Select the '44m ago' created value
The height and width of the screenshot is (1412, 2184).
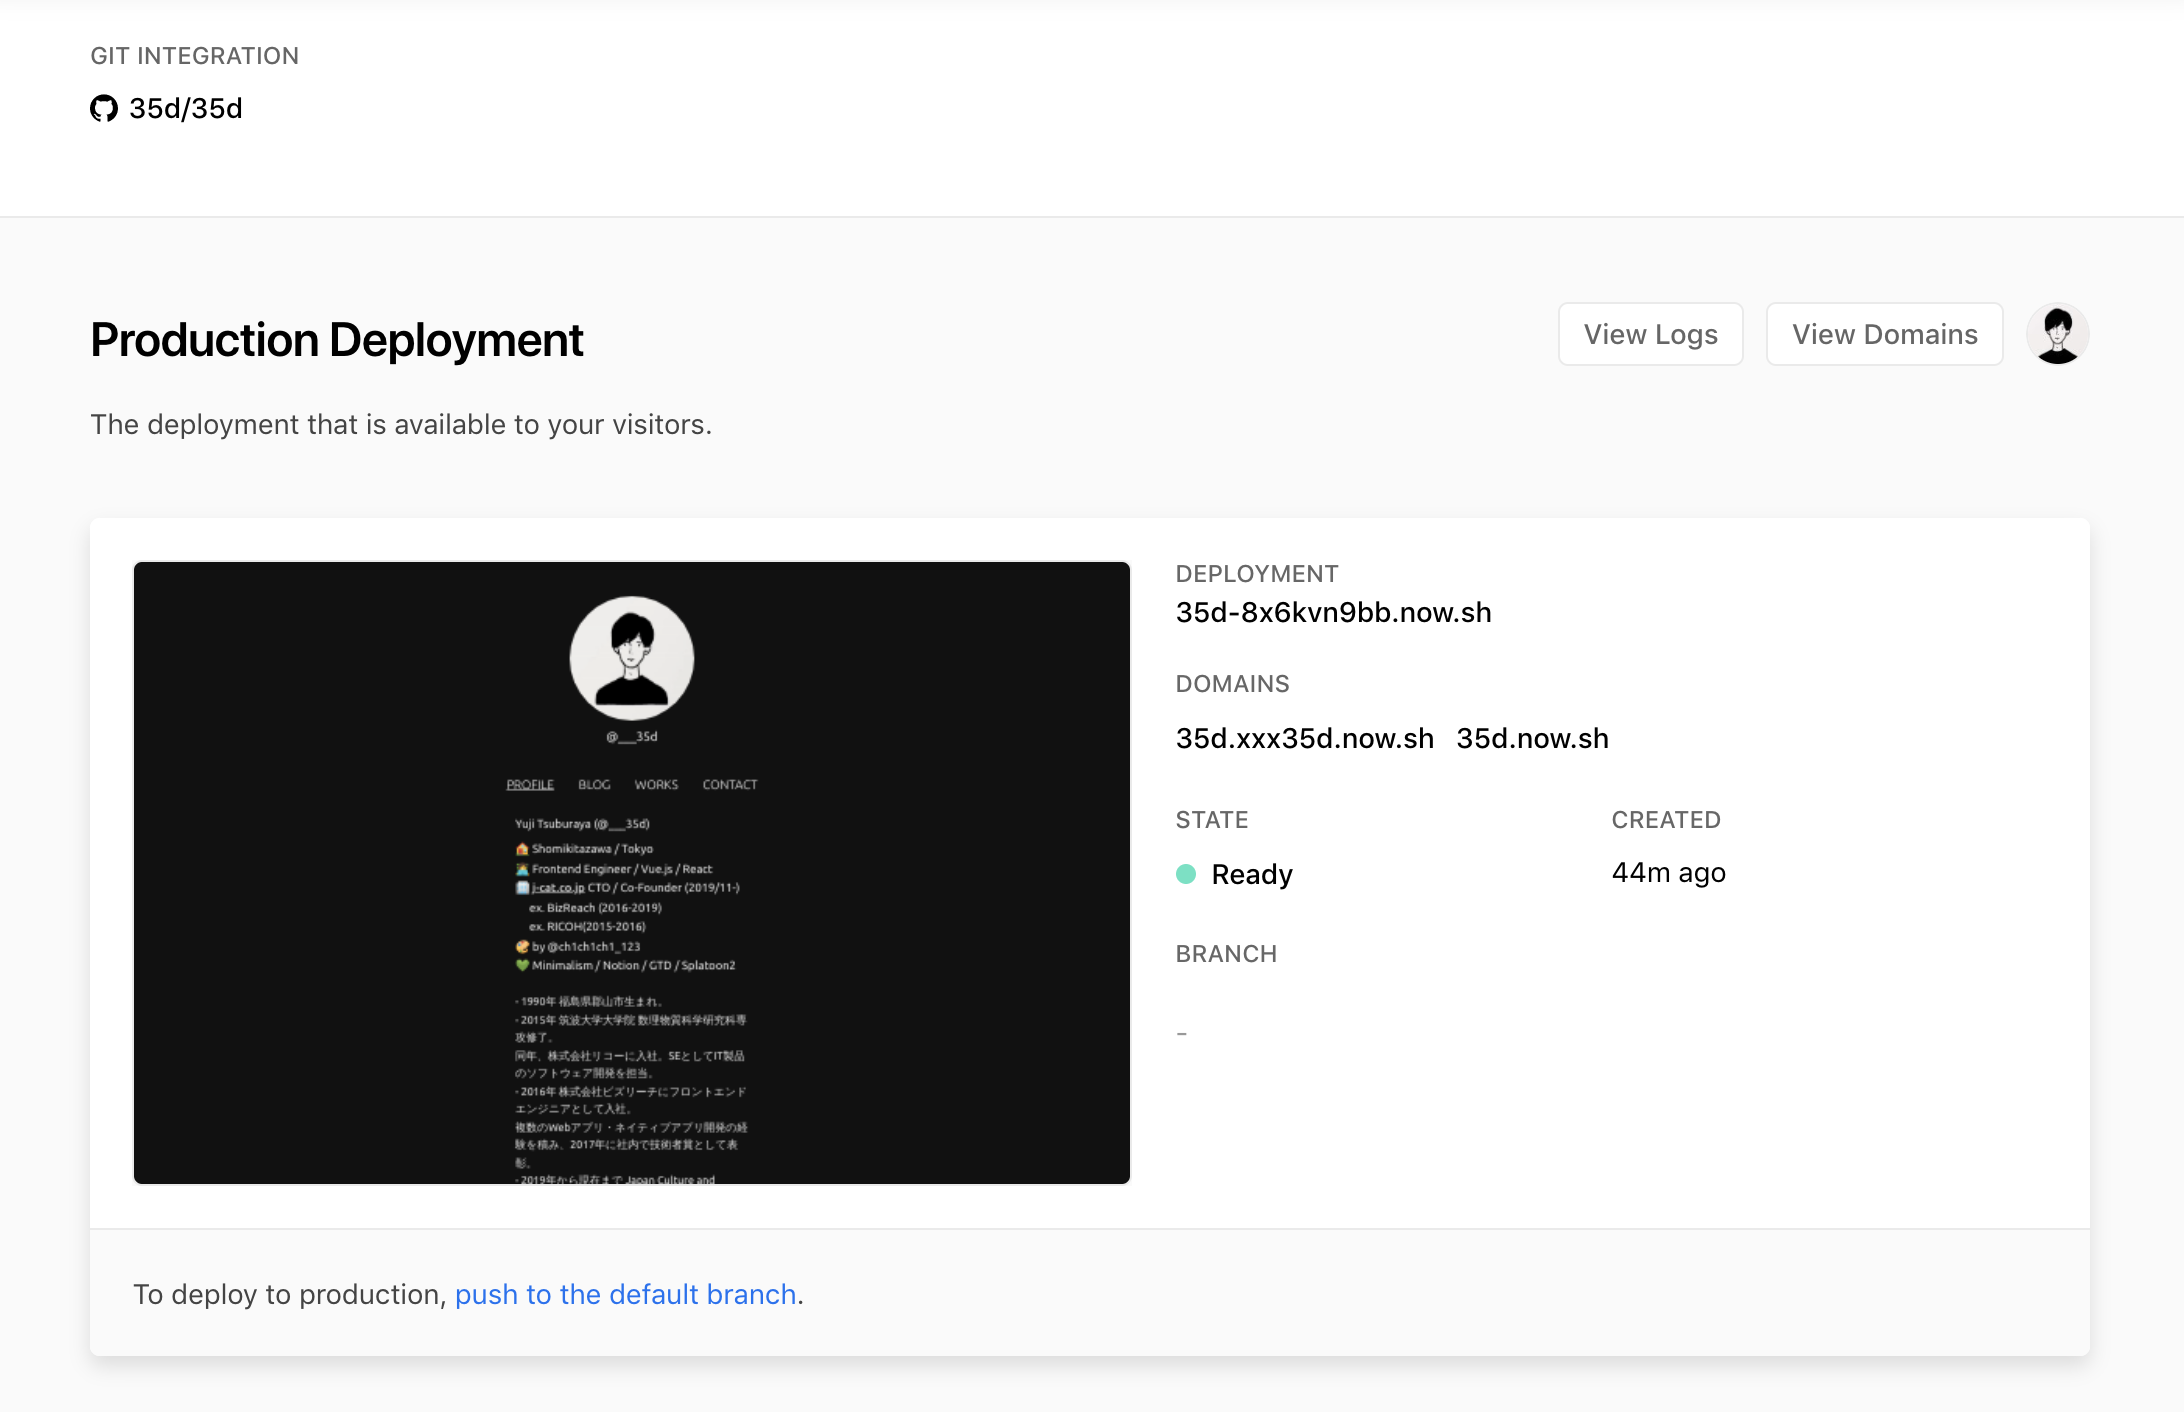(x=1668, y=872)
